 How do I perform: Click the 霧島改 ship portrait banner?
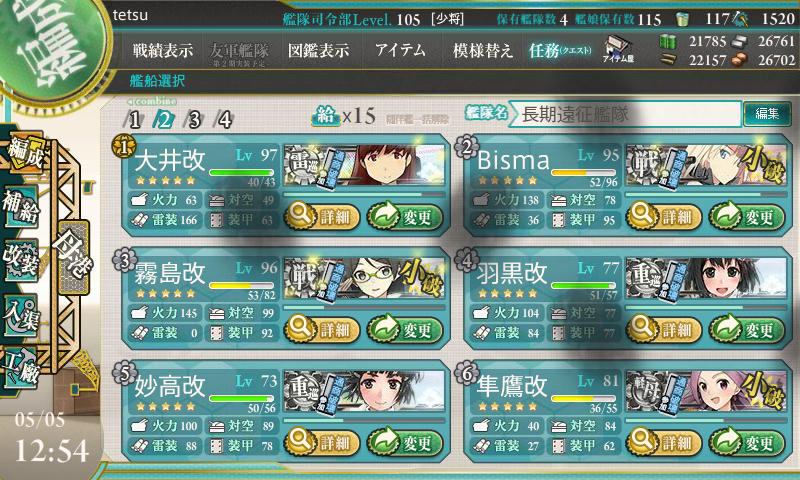[x=364, y=278]
